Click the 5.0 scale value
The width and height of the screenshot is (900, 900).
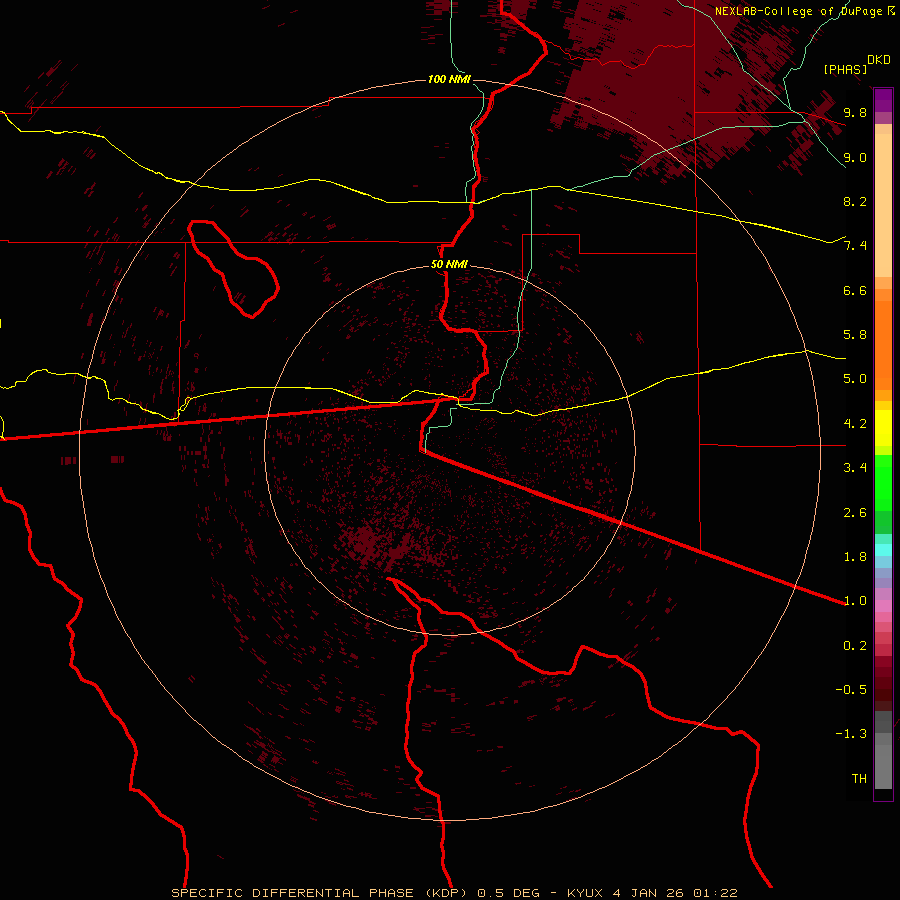click(855, 379)
